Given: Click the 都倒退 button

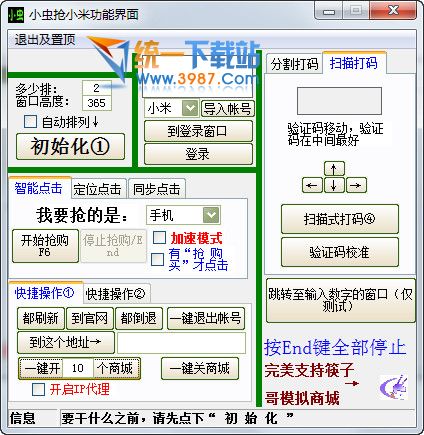Looking at the screenshot, I should point(139,318).
